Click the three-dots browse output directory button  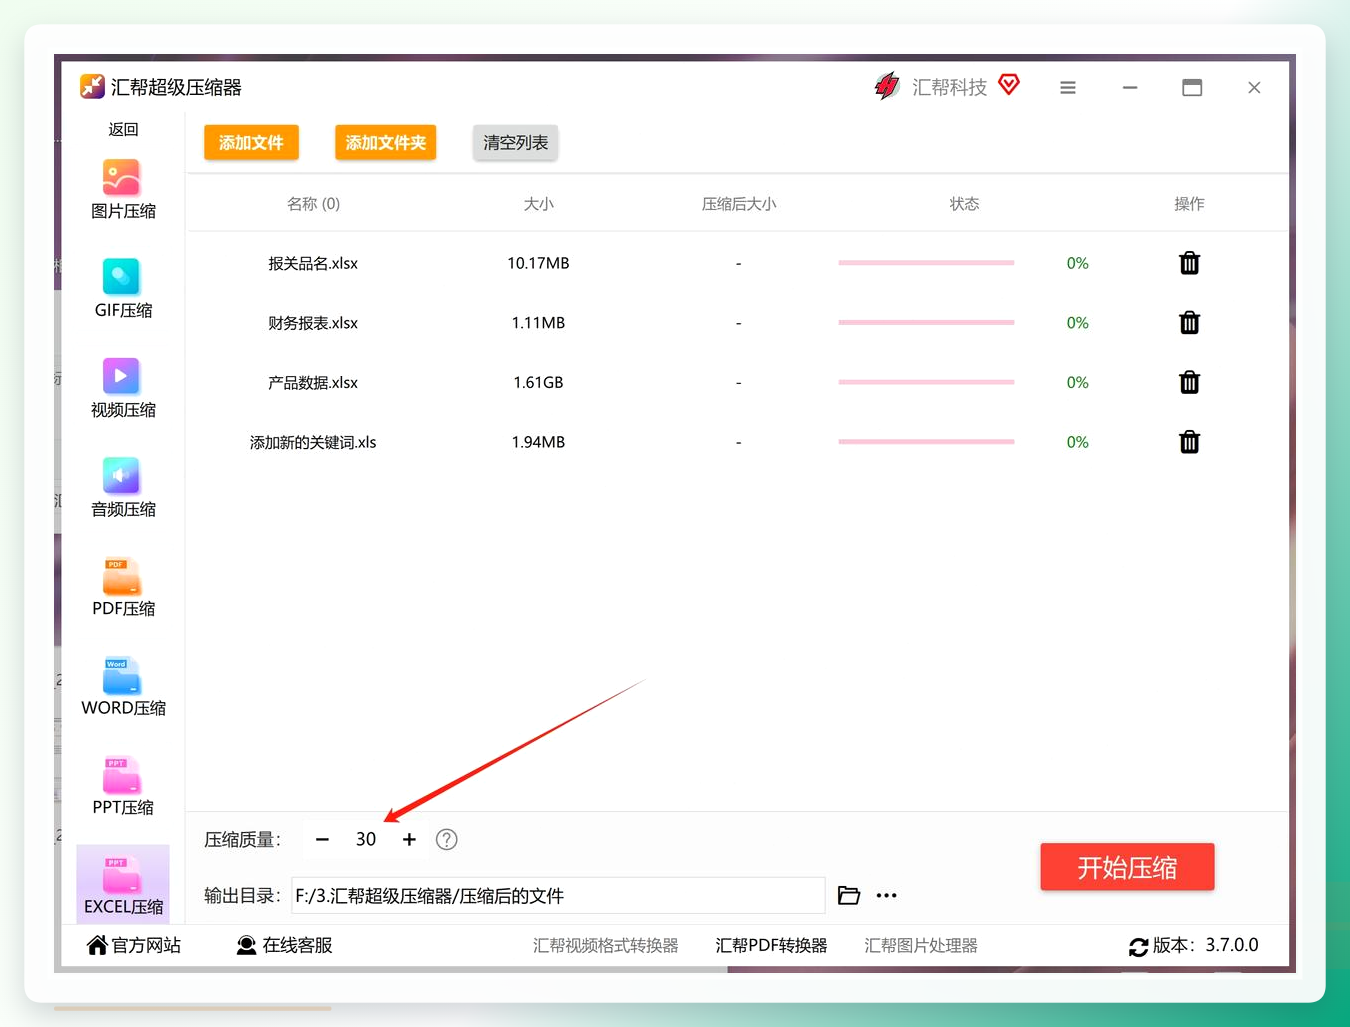click(886, 895)
